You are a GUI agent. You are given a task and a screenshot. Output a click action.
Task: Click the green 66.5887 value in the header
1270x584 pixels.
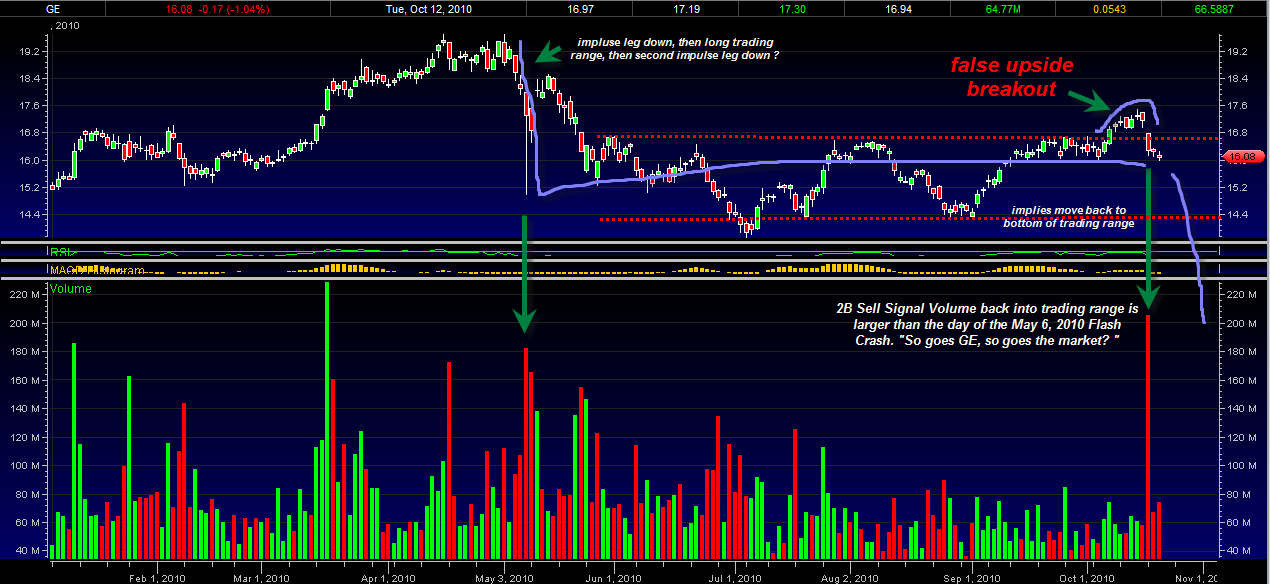point(1214,8)
